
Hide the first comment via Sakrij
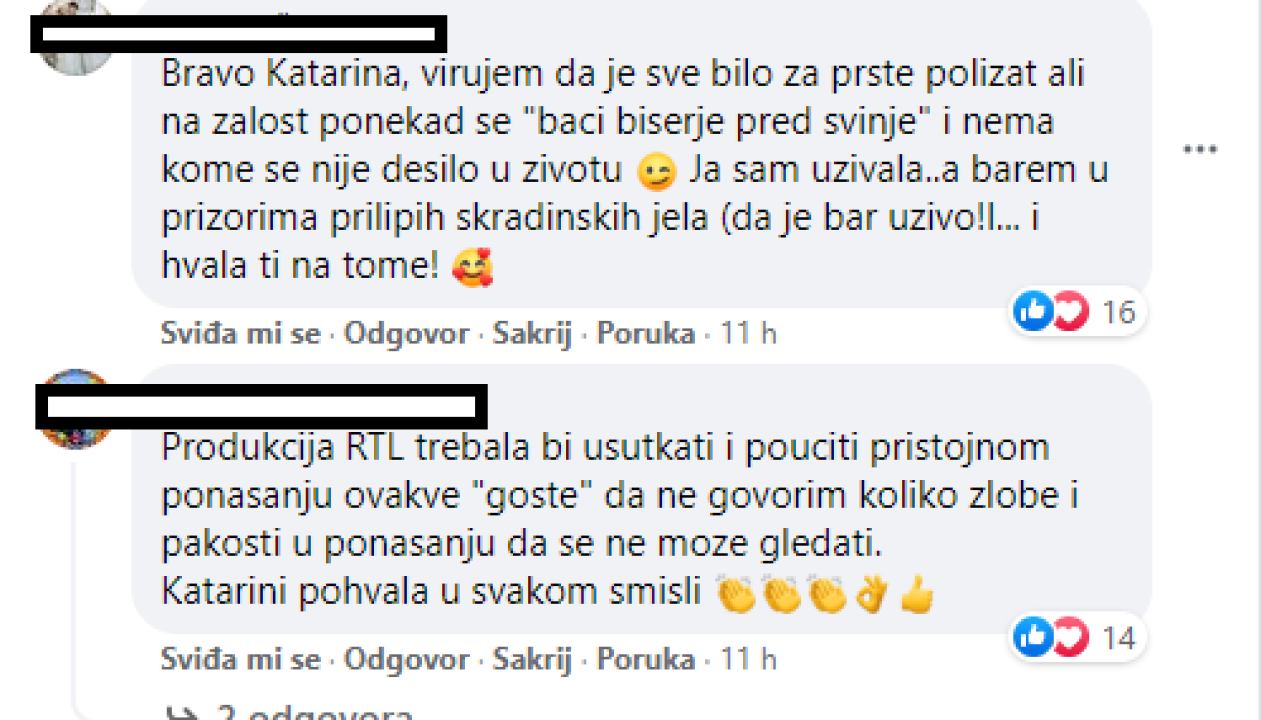click(x=532, y=333)
